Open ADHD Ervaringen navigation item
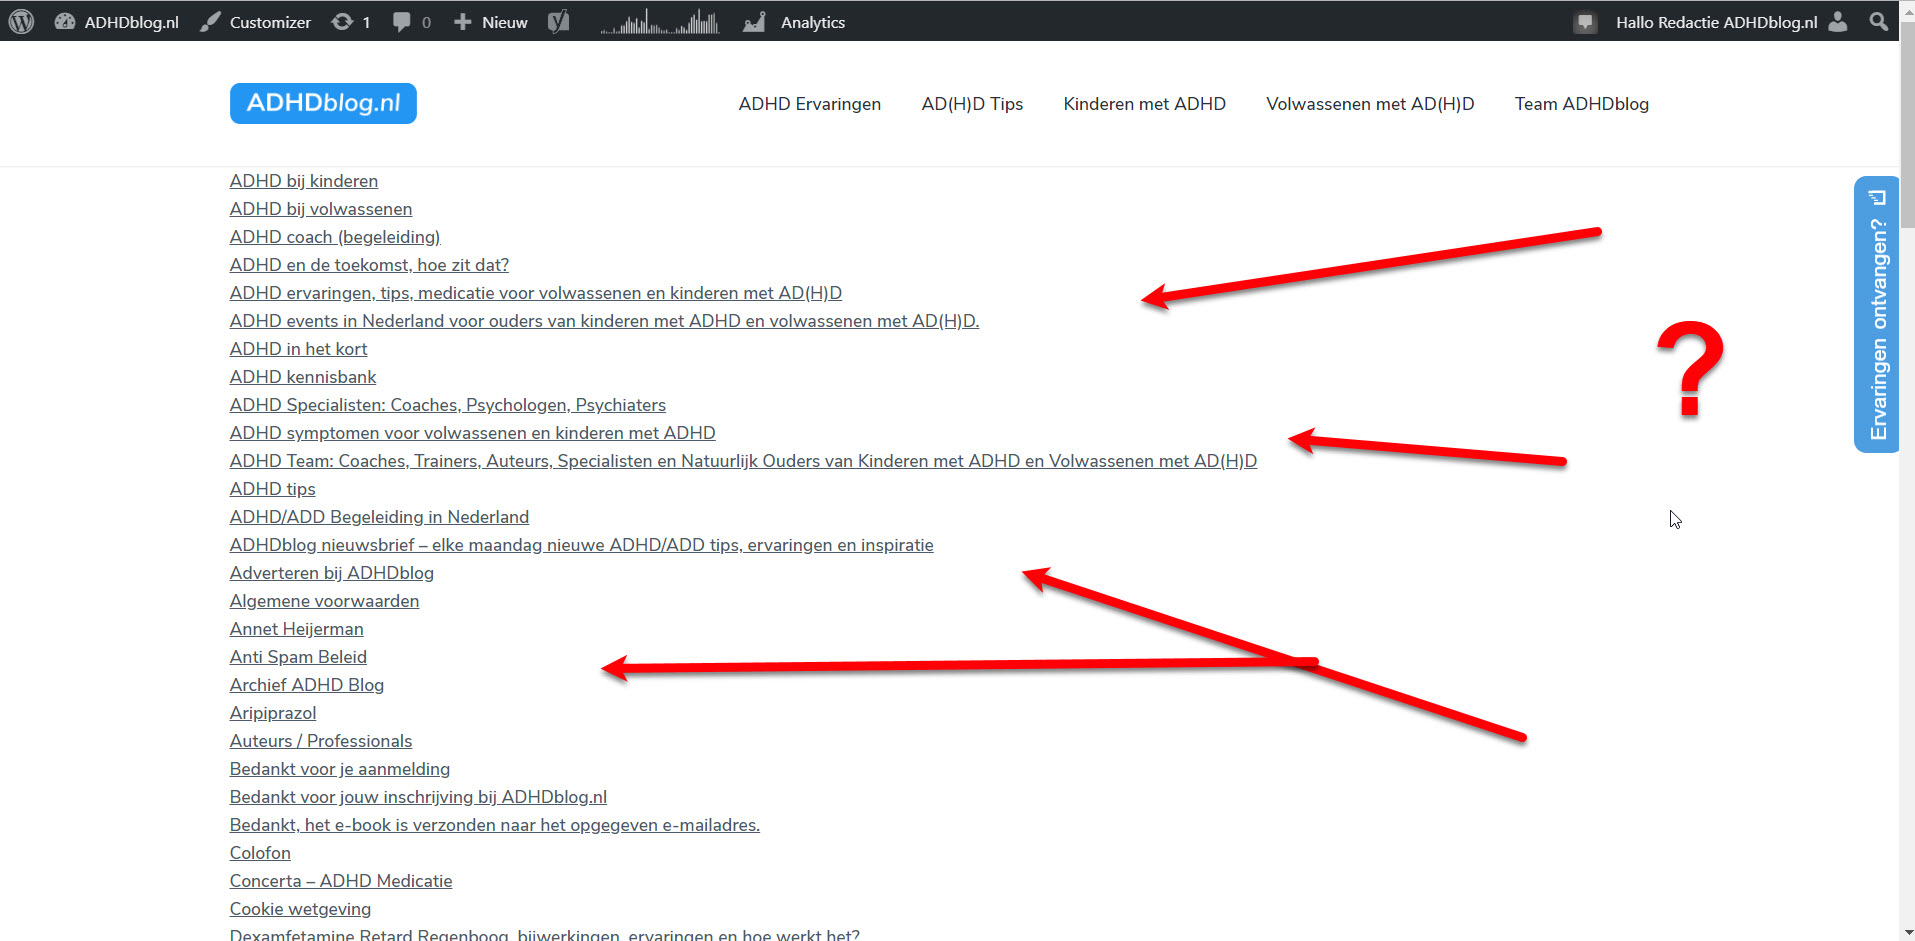This screenshot has height=941, width=1915. coord(810,104)
